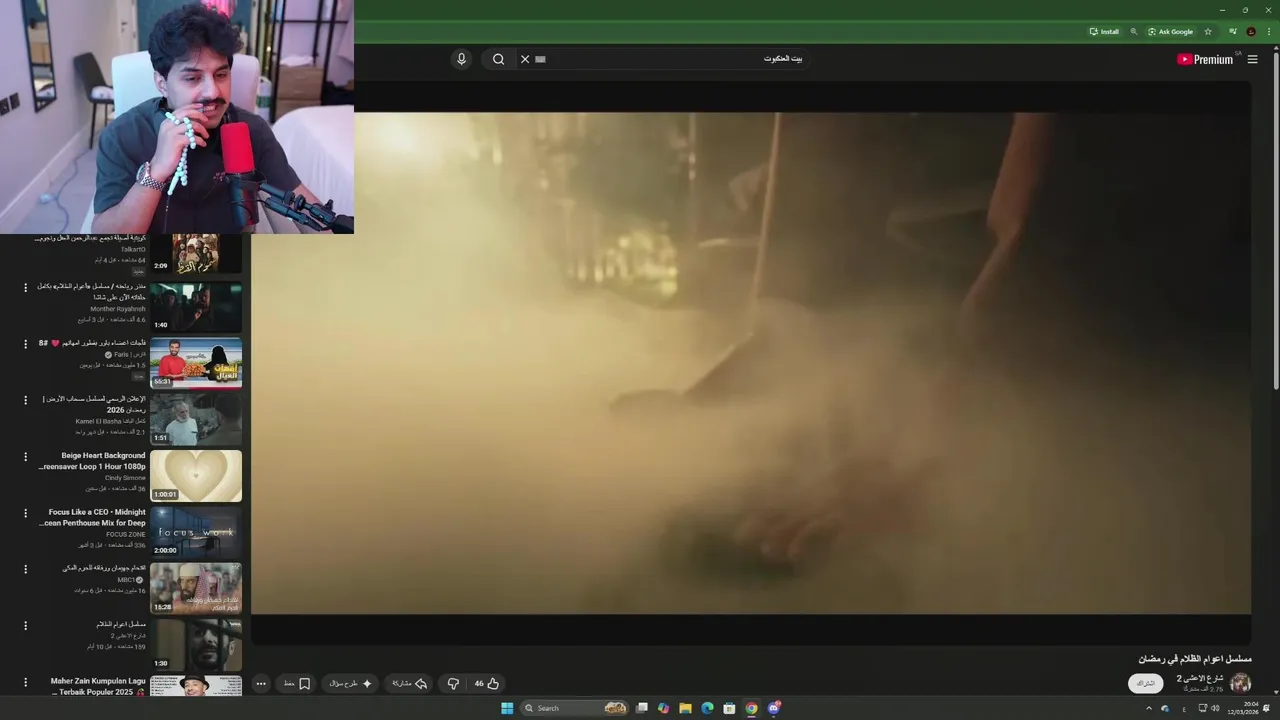Open options menu for Maher Zain video
This screenshot has width=1280, height=720.
26,682
